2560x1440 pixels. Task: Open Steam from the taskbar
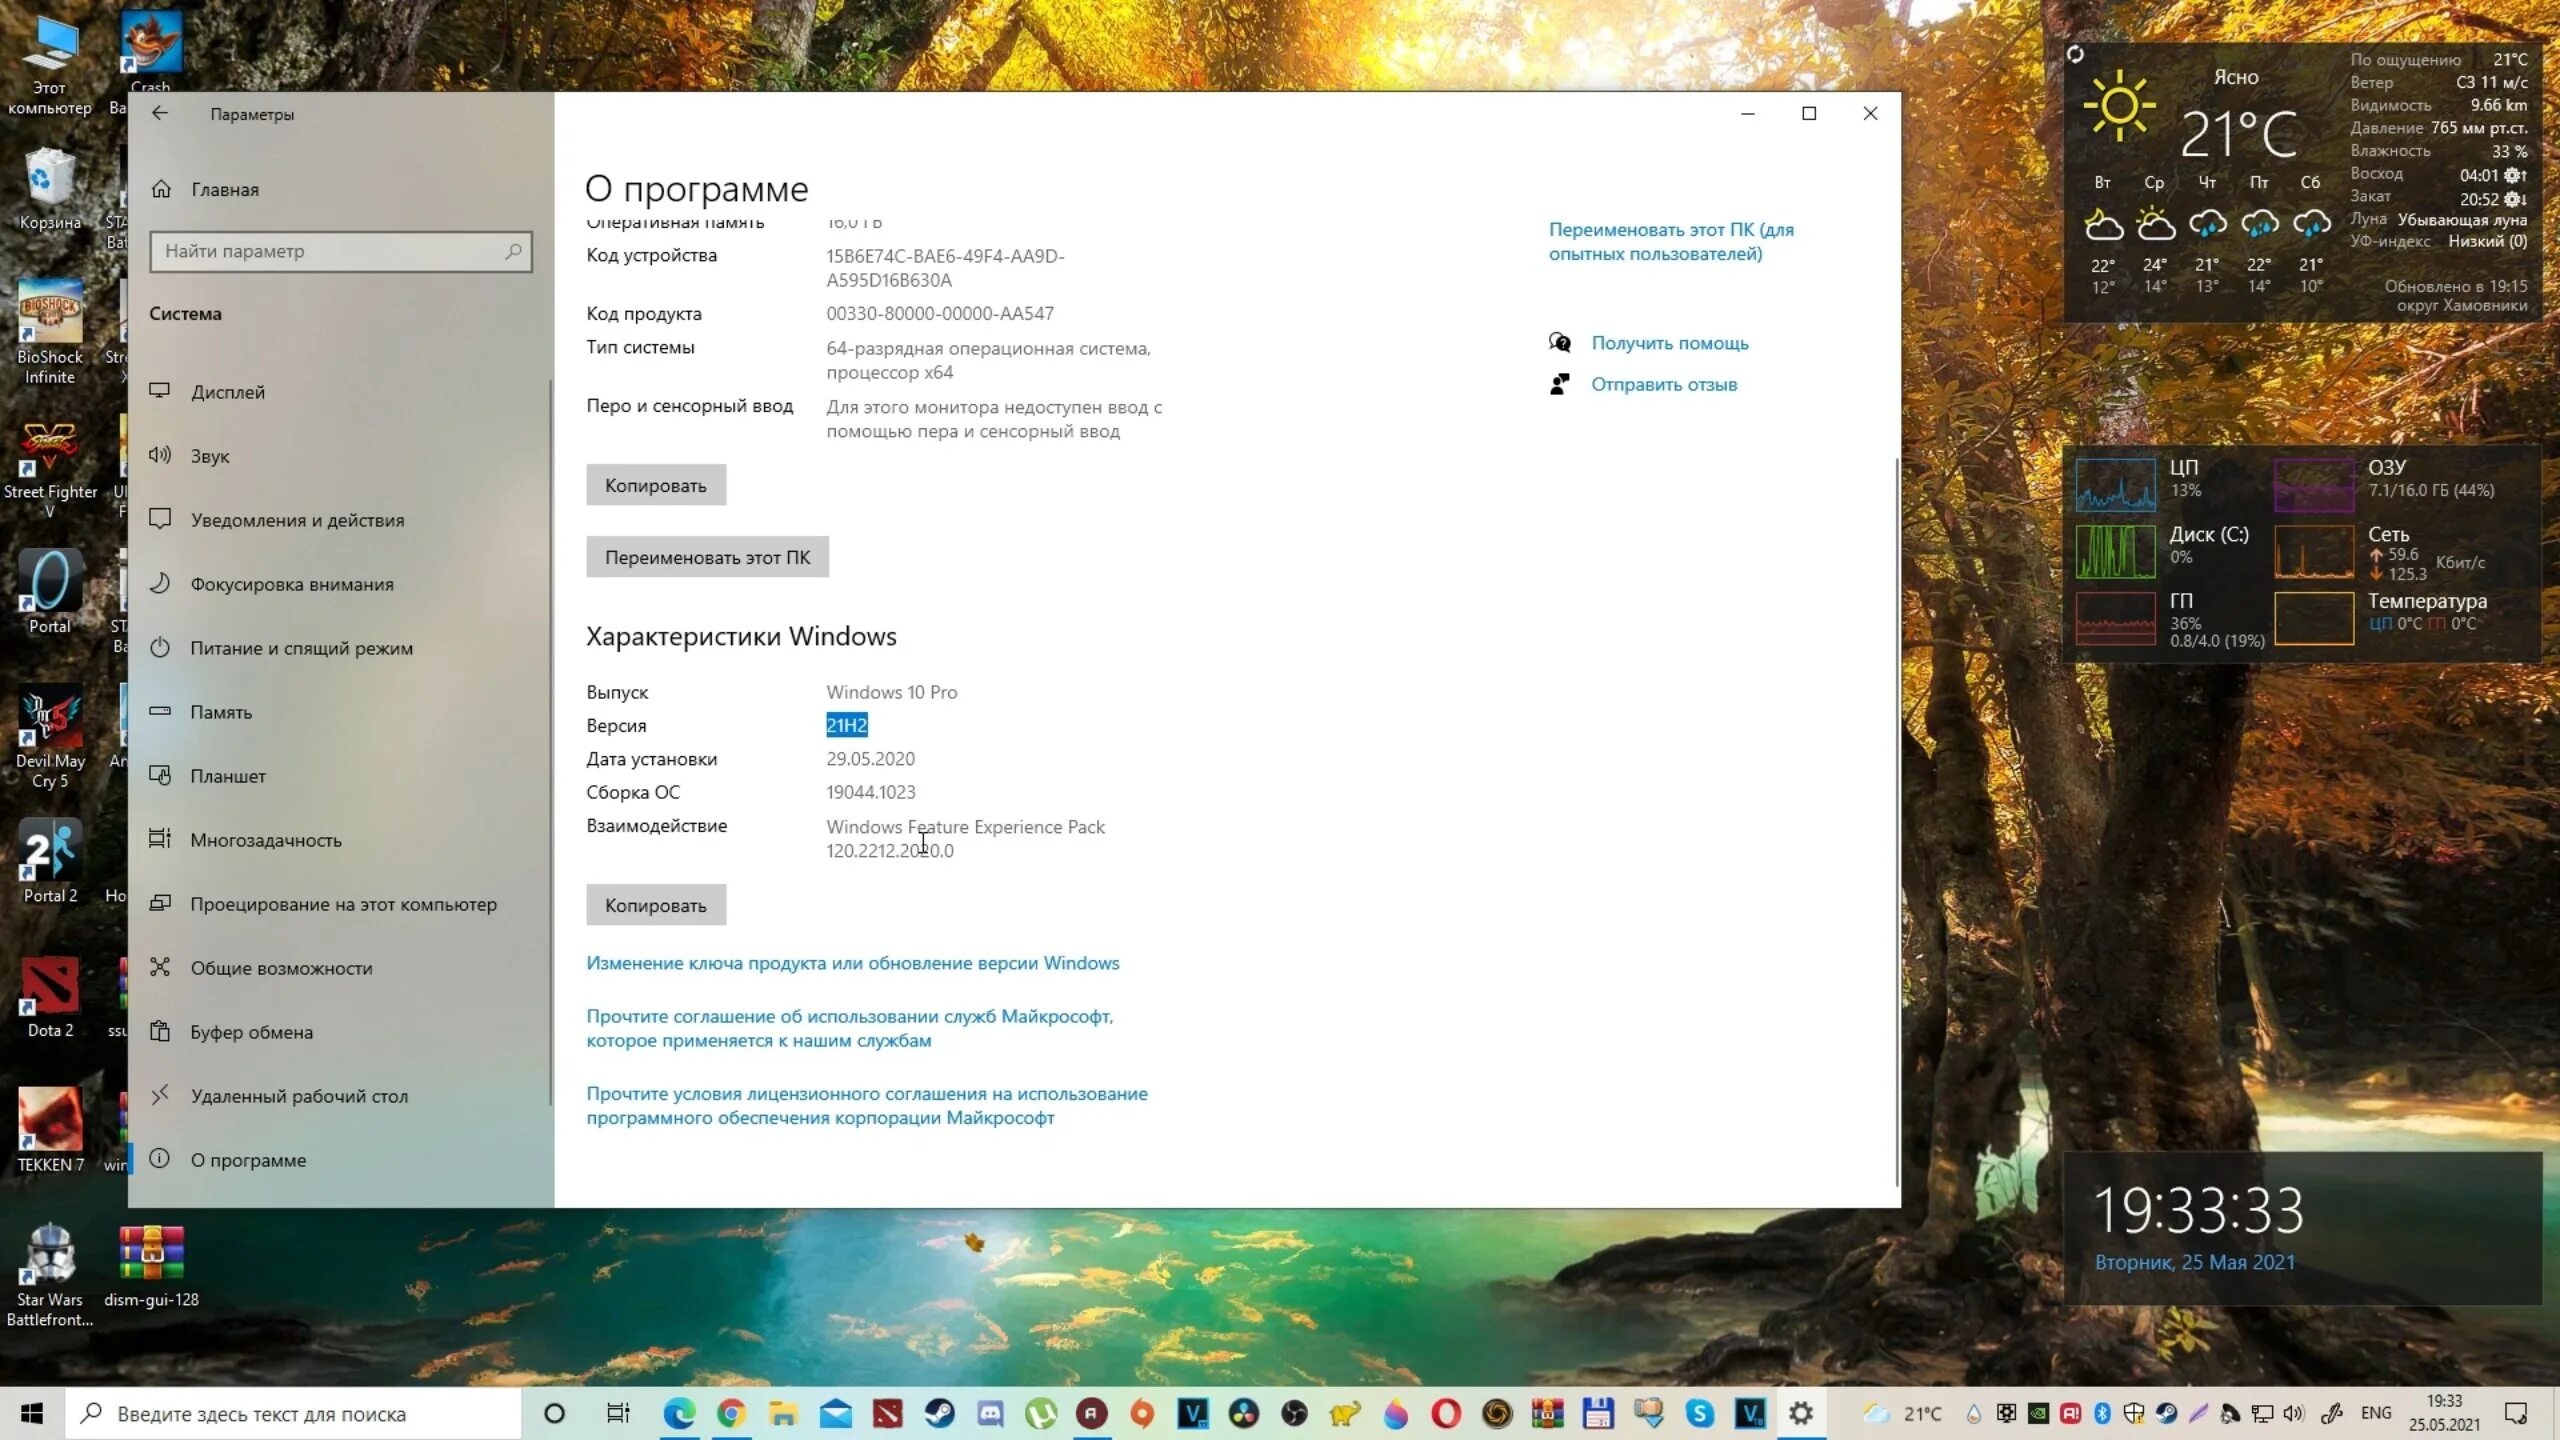click(x=939, y=1413)
